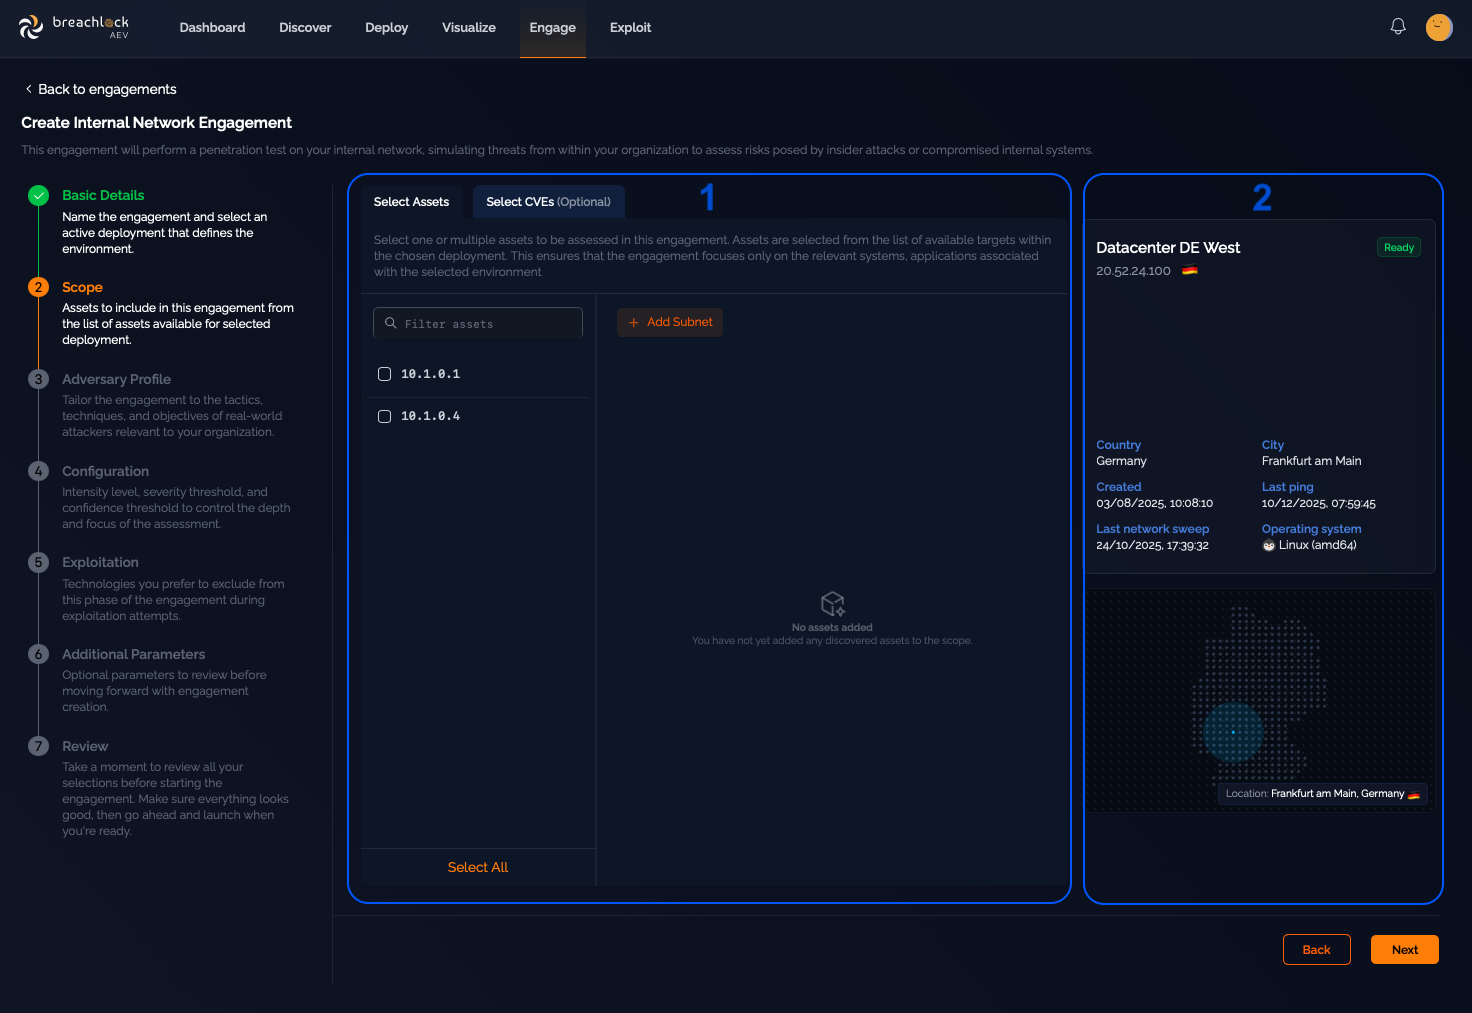
Task: Switch to the Select CVEs (Optional) tab
Action: point(548,202)
